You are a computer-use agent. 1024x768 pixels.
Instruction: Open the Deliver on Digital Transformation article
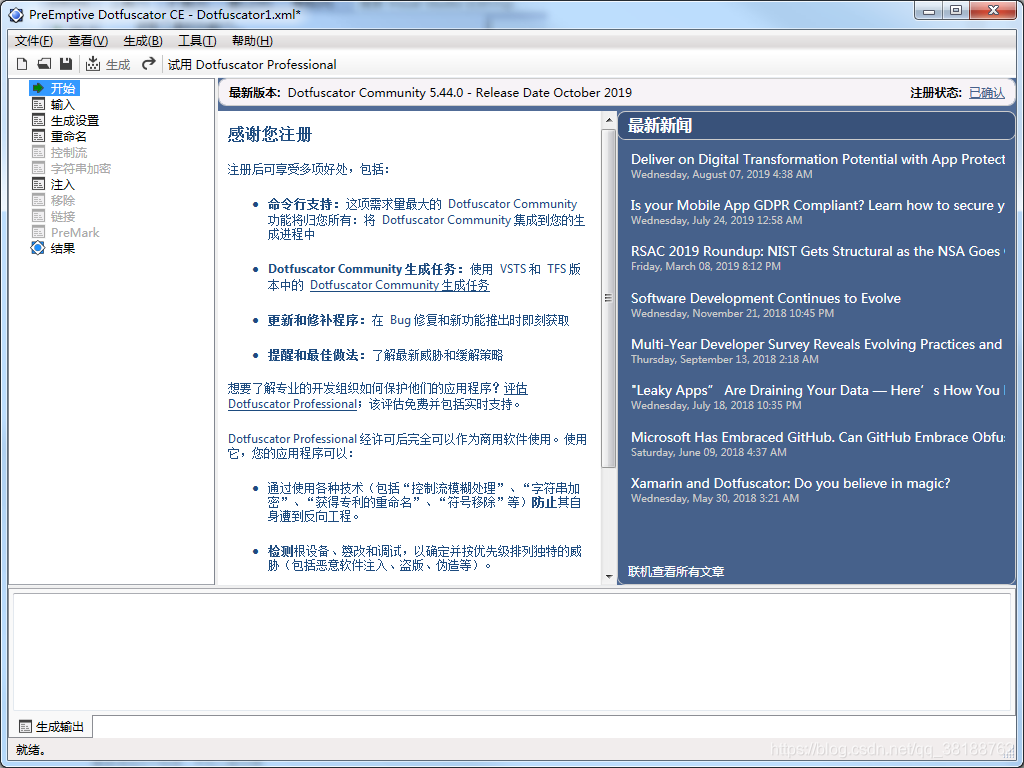pyautogui.click(x=818, y=159)
